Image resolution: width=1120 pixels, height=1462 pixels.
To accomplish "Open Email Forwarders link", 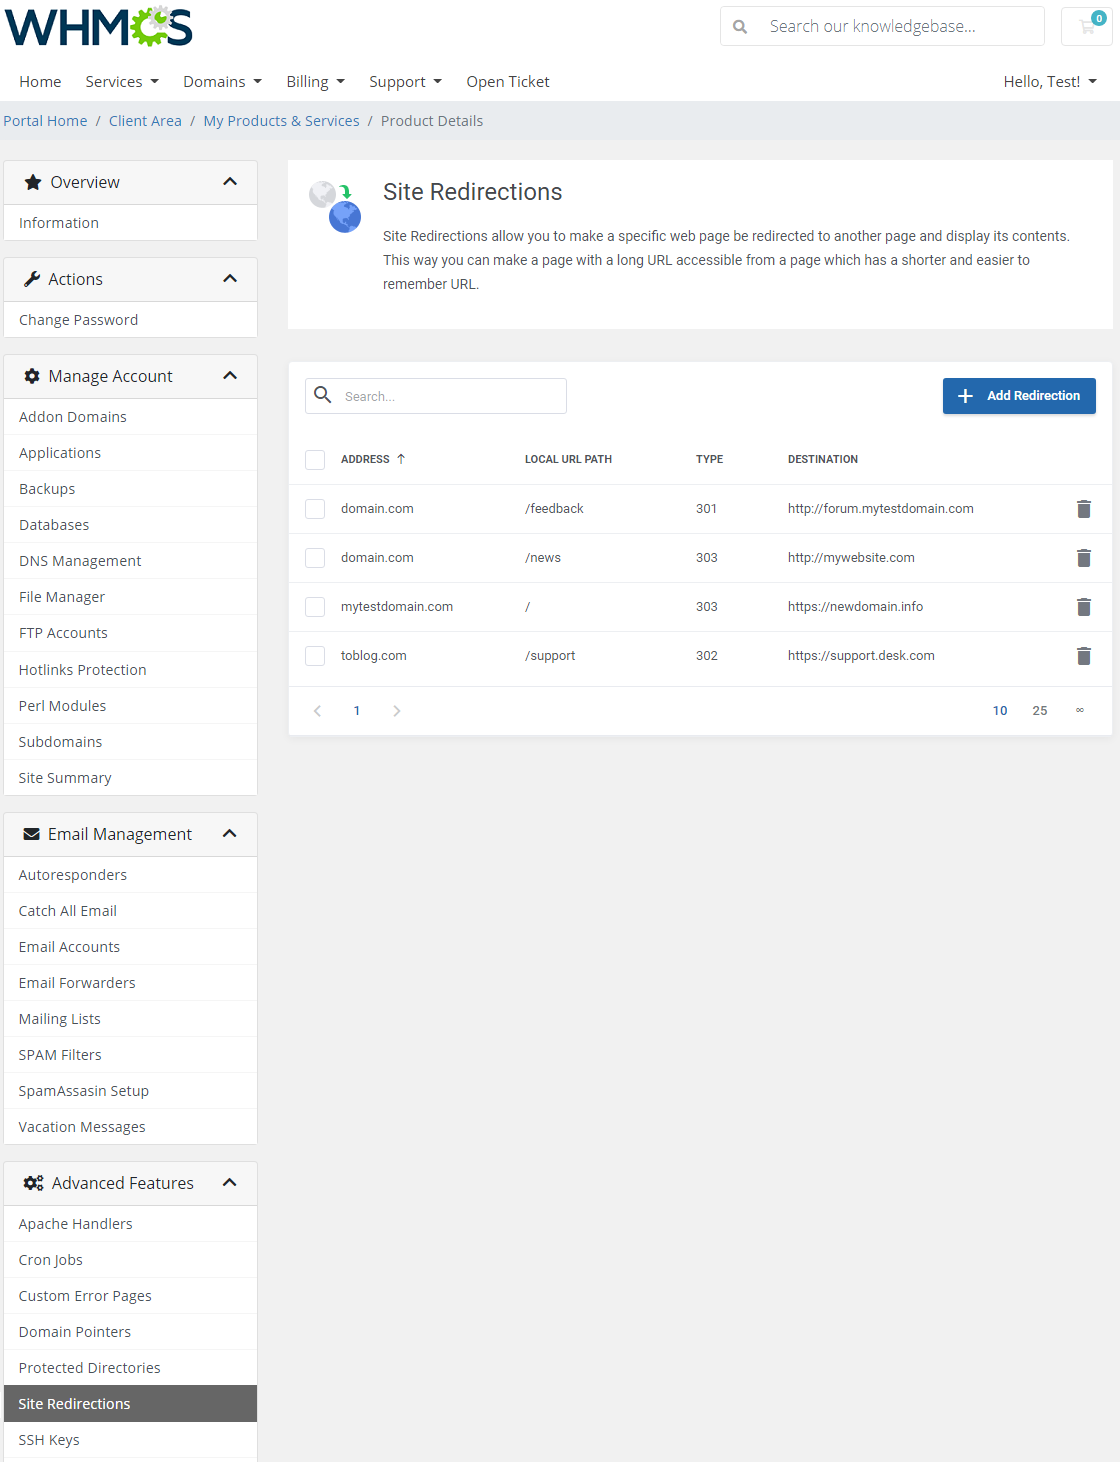I will [130, 983].
